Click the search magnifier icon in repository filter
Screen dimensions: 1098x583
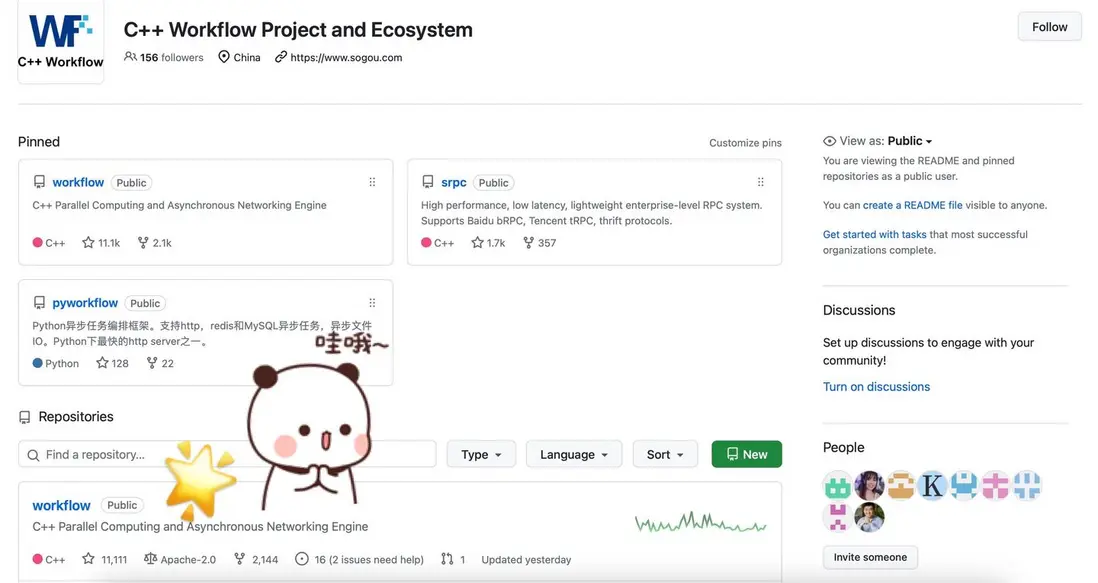(x=33, y=455)
